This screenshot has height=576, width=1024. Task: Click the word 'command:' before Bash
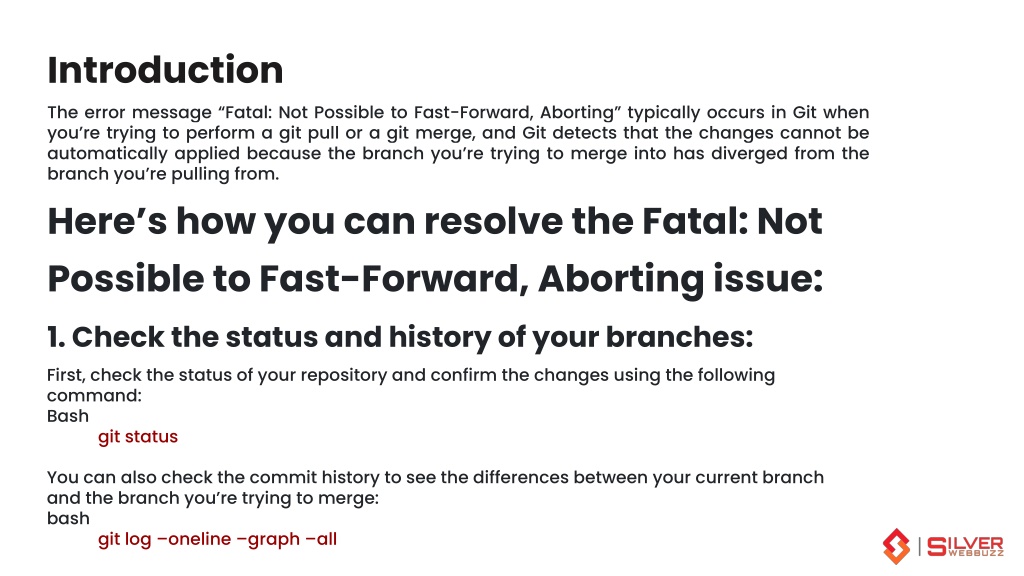click(94, 396)
